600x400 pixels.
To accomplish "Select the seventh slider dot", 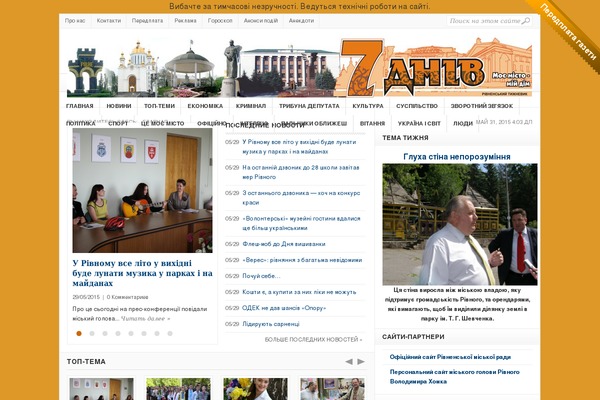I will (157, 333).
